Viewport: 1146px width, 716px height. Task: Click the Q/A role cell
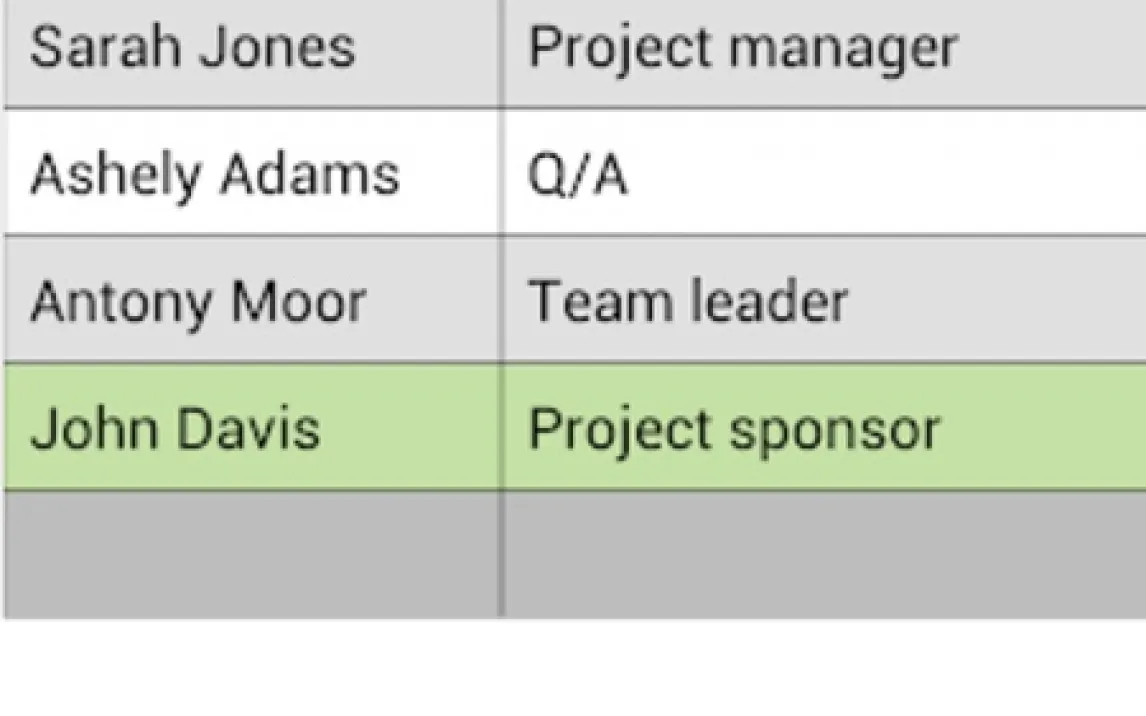point(820,174)
